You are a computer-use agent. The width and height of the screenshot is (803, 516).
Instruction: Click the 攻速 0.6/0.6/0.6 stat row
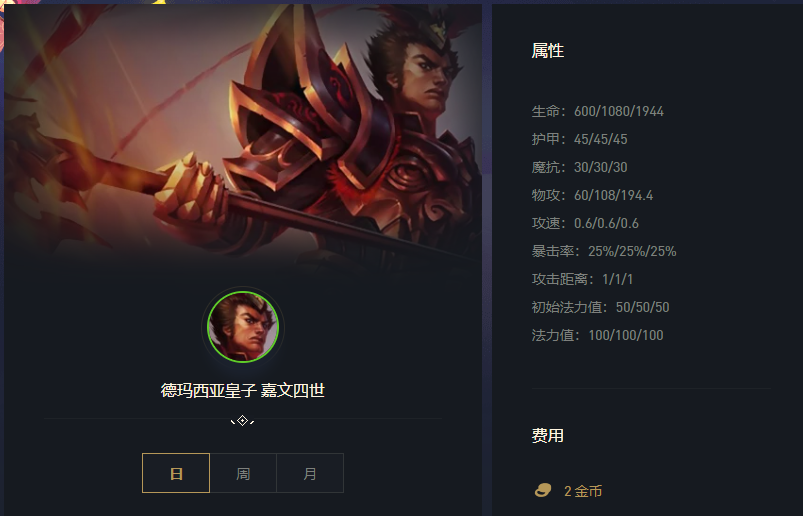(x=585, y=223)
